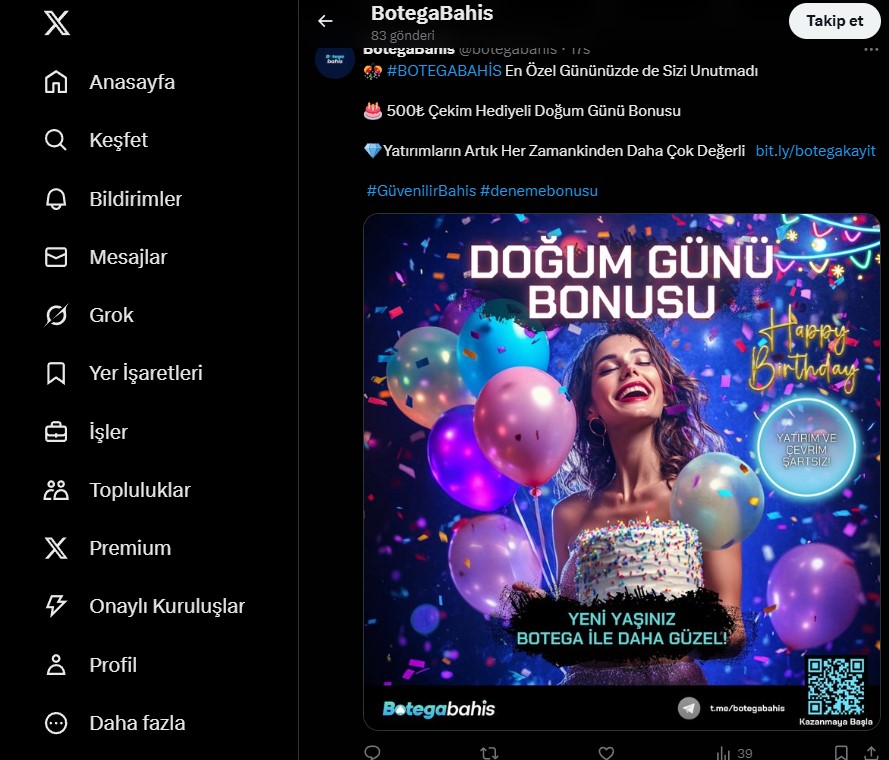Click the İşler menu label

click(x=108, y=432)
